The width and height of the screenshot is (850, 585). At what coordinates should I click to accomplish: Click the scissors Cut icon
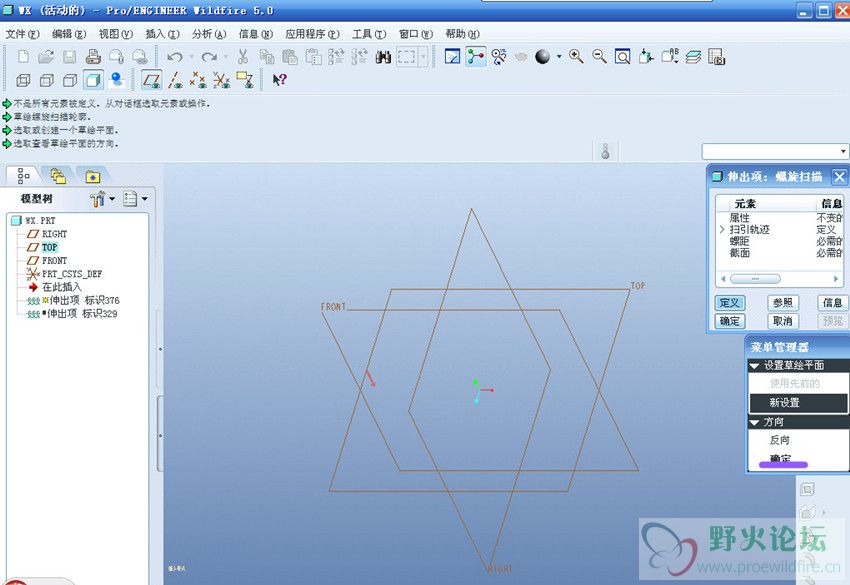[243, 56]
